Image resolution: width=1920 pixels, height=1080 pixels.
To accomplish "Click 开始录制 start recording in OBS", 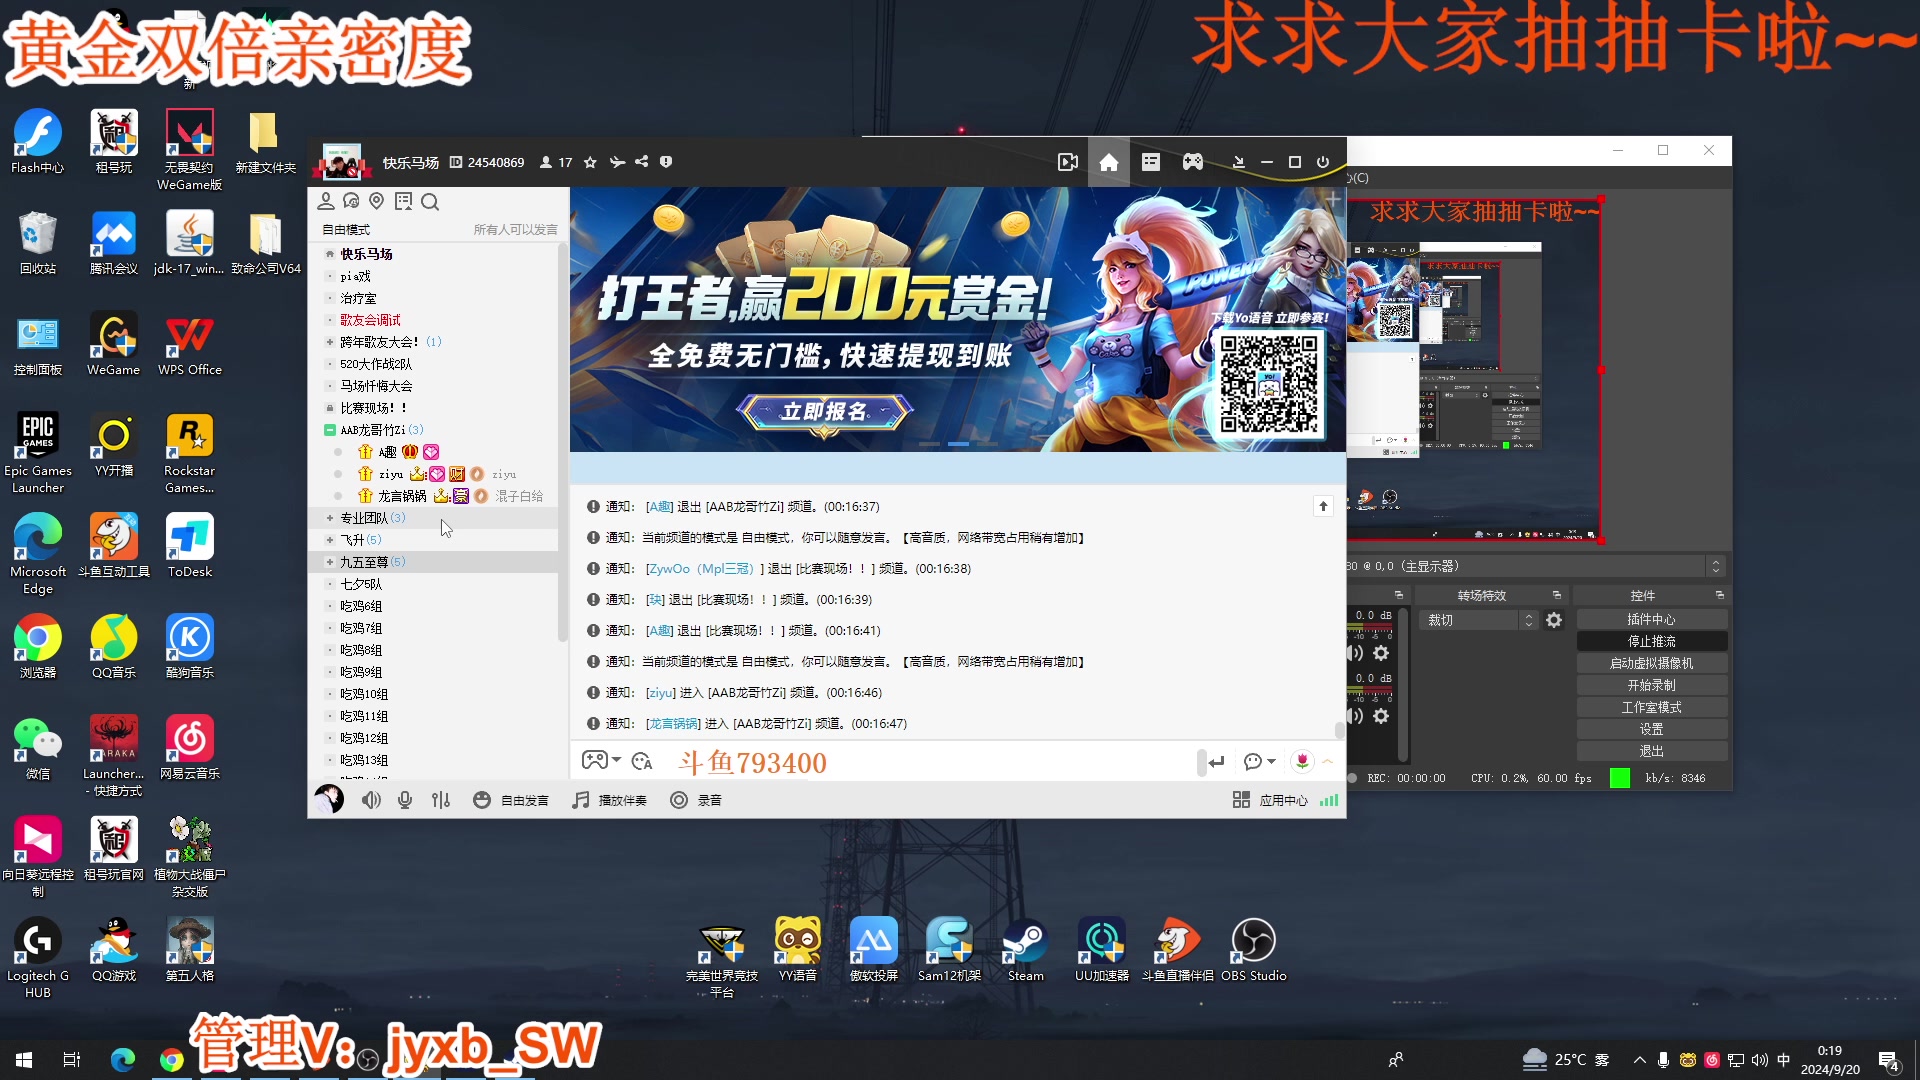I will pos(1651,685).
